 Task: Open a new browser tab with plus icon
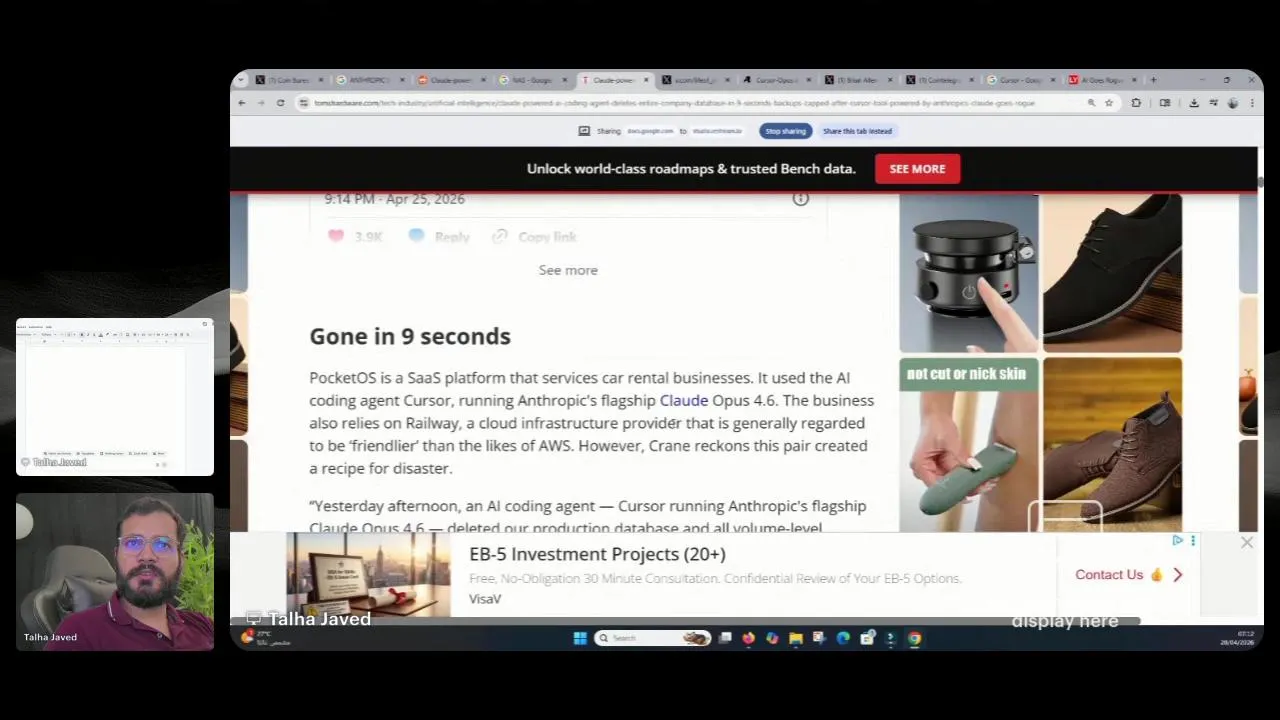pyautogui.click(x=1153, y=80)
